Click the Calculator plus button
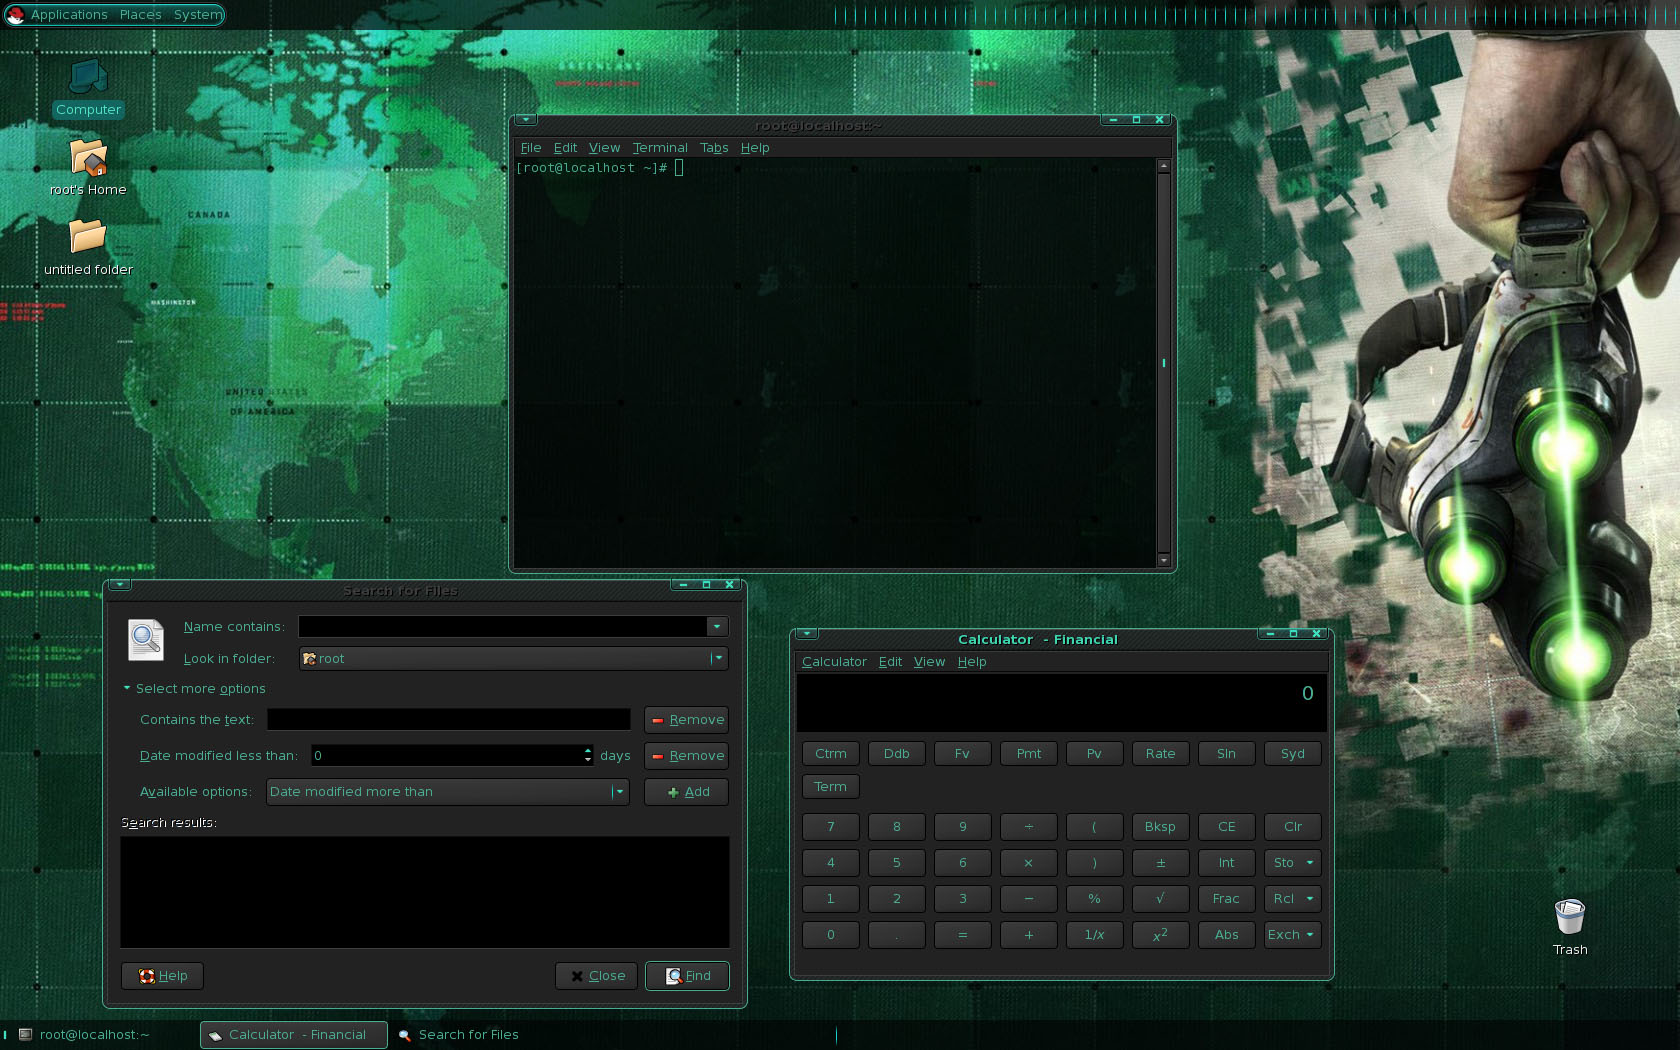Viewport: 1680px width, 1050px height. coord(1028,935)
